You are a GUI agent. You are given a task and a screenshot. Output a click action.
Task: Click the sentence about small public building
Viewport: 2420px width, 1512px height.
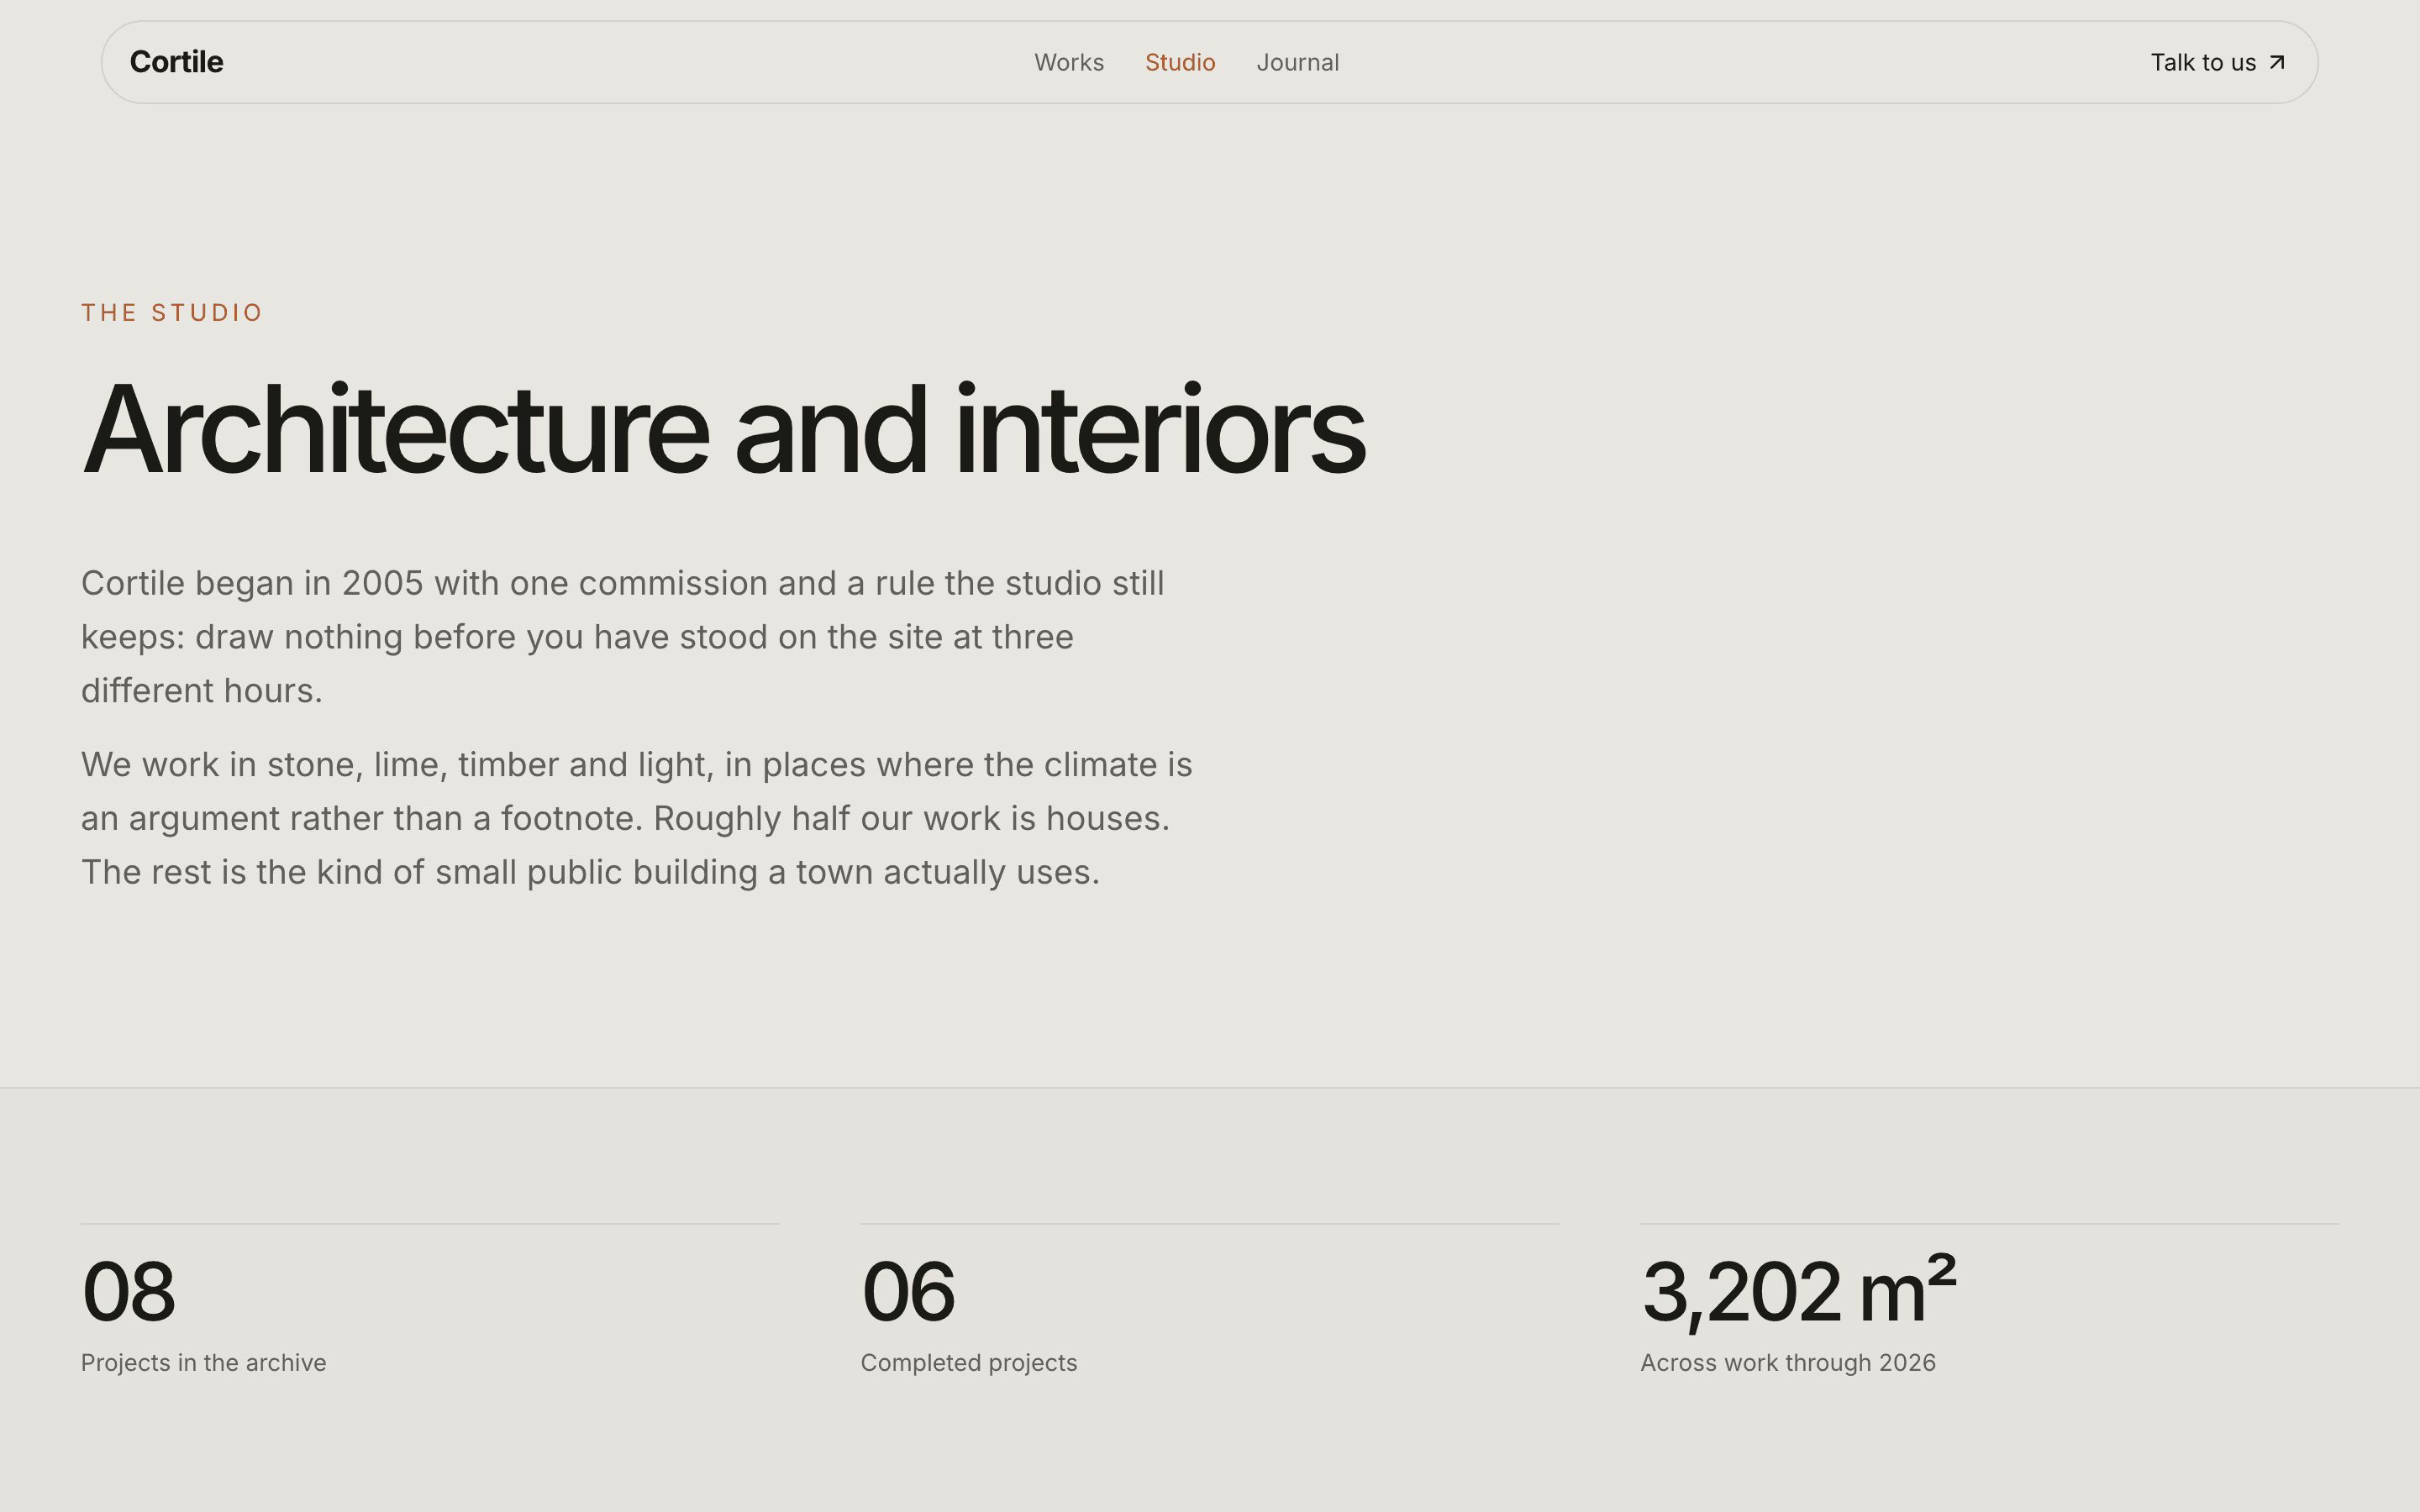(x=590, y=872)
